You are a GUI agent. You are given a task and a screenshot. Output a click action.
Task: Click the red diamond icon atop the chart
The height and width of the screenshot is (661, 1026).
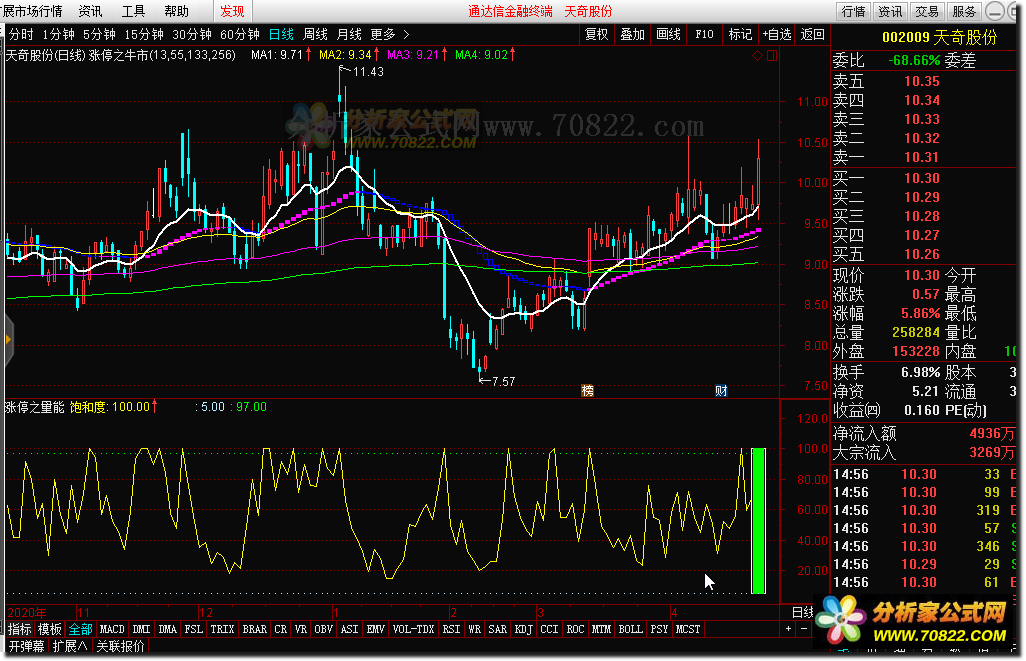tap(757, 56)
